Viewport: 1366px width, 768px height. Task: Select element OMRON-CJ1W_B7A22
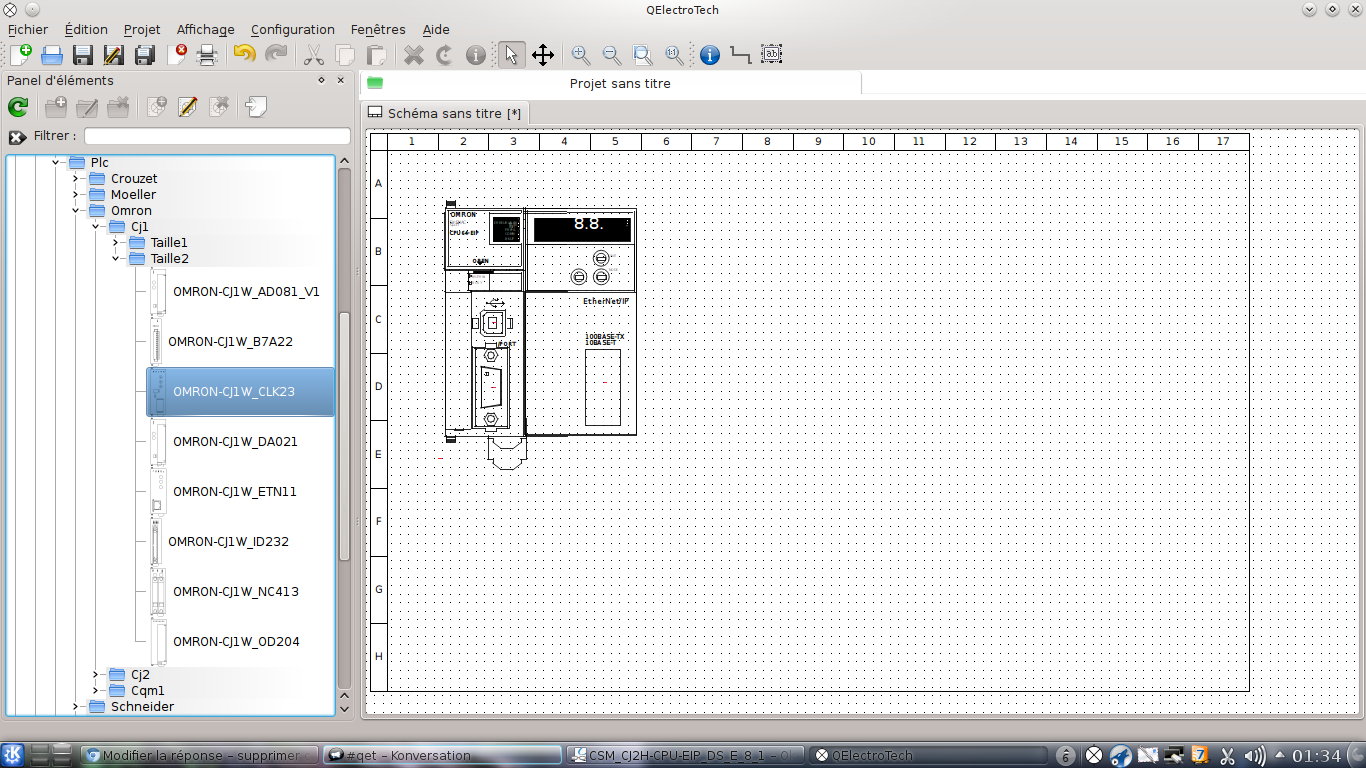coord(230,341)
